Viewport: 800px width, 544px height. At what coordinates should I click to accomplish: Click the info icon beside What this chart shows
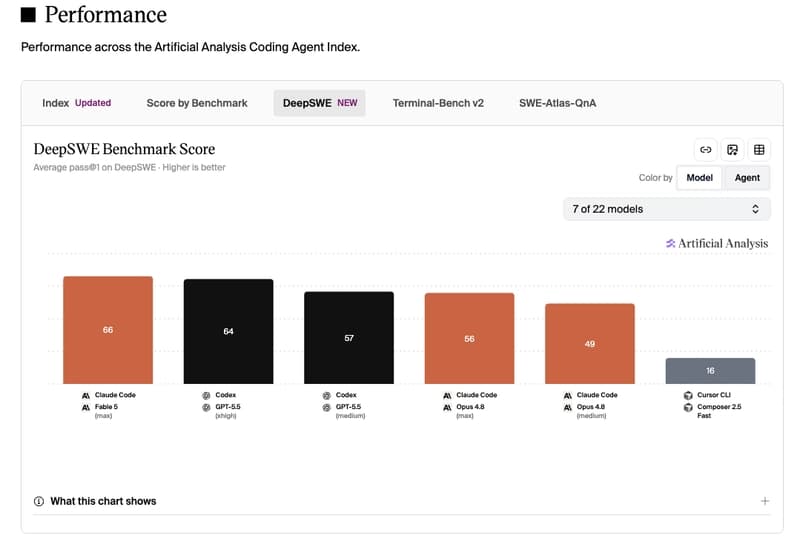point(39,501)
